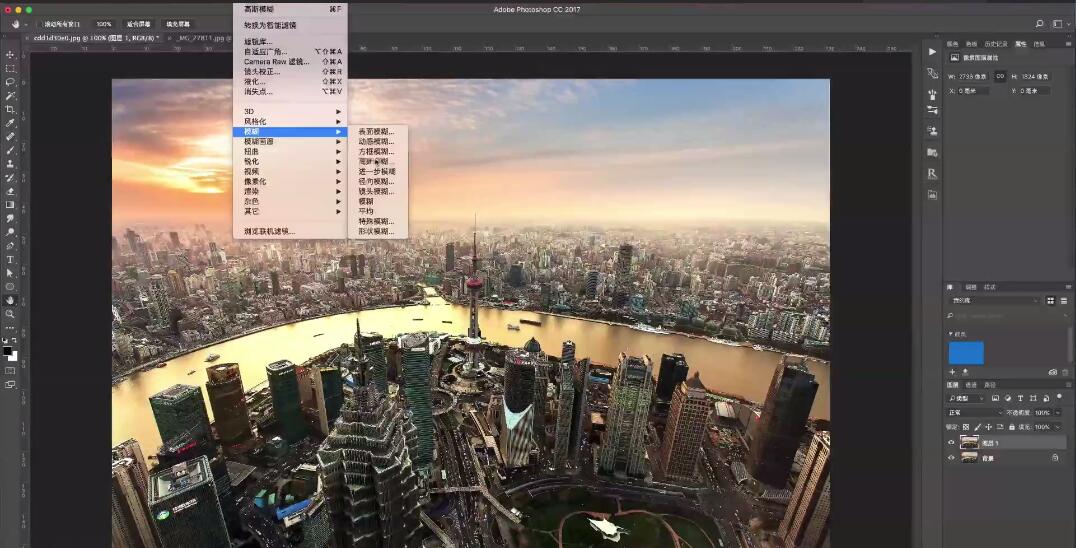Choose 径向模糊 in the blur submenu
The width and height of the screenshot is (1076, 548).
tap(377, 182)
